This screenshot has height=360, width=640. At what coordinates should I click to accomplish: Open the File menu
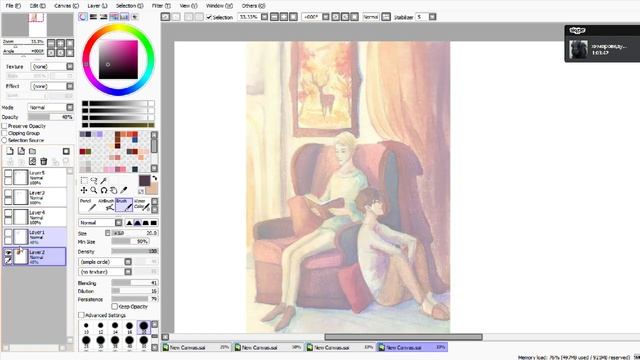[x=13, y=6]
